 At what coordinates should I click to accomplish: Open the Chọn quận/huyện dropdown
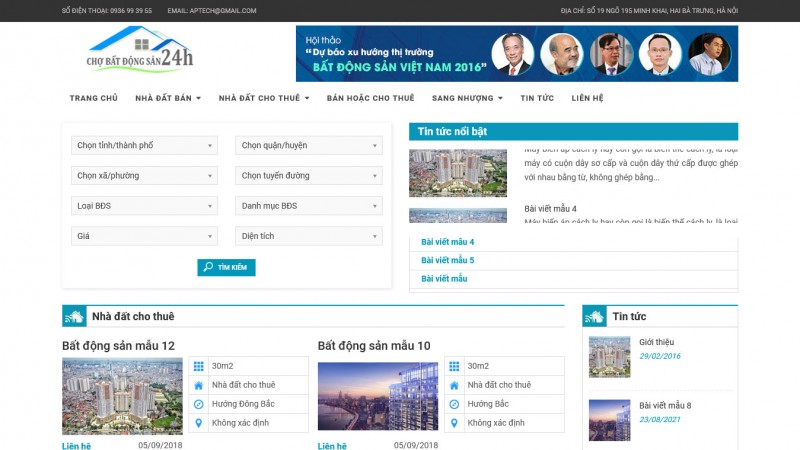(x=308, y=146)
